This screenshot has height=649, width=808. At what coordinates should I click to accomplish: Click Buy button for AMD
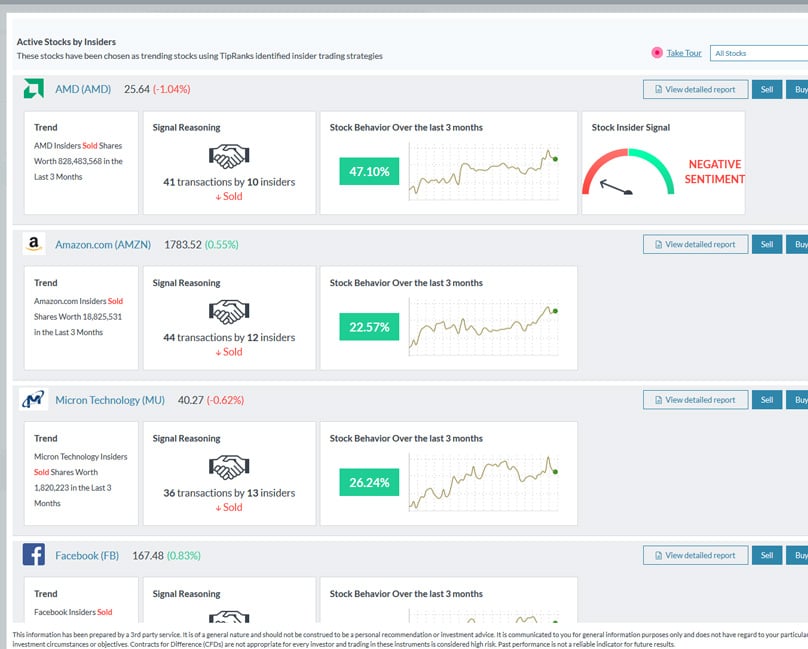click(797, 89)
